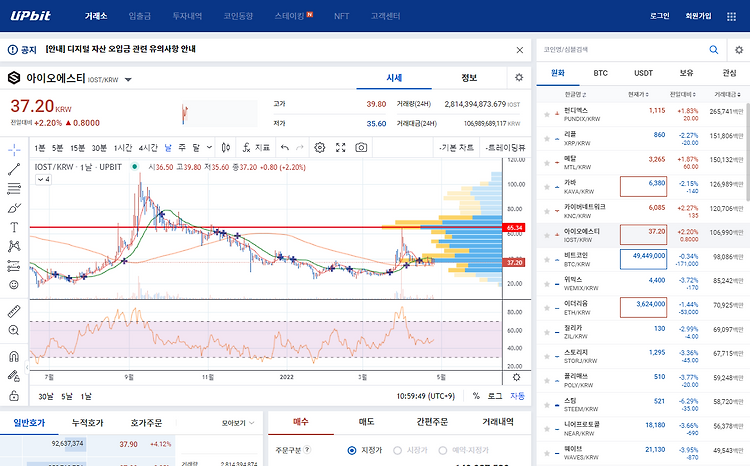
Task: Open the 입출금 menu
Action: 140,16
